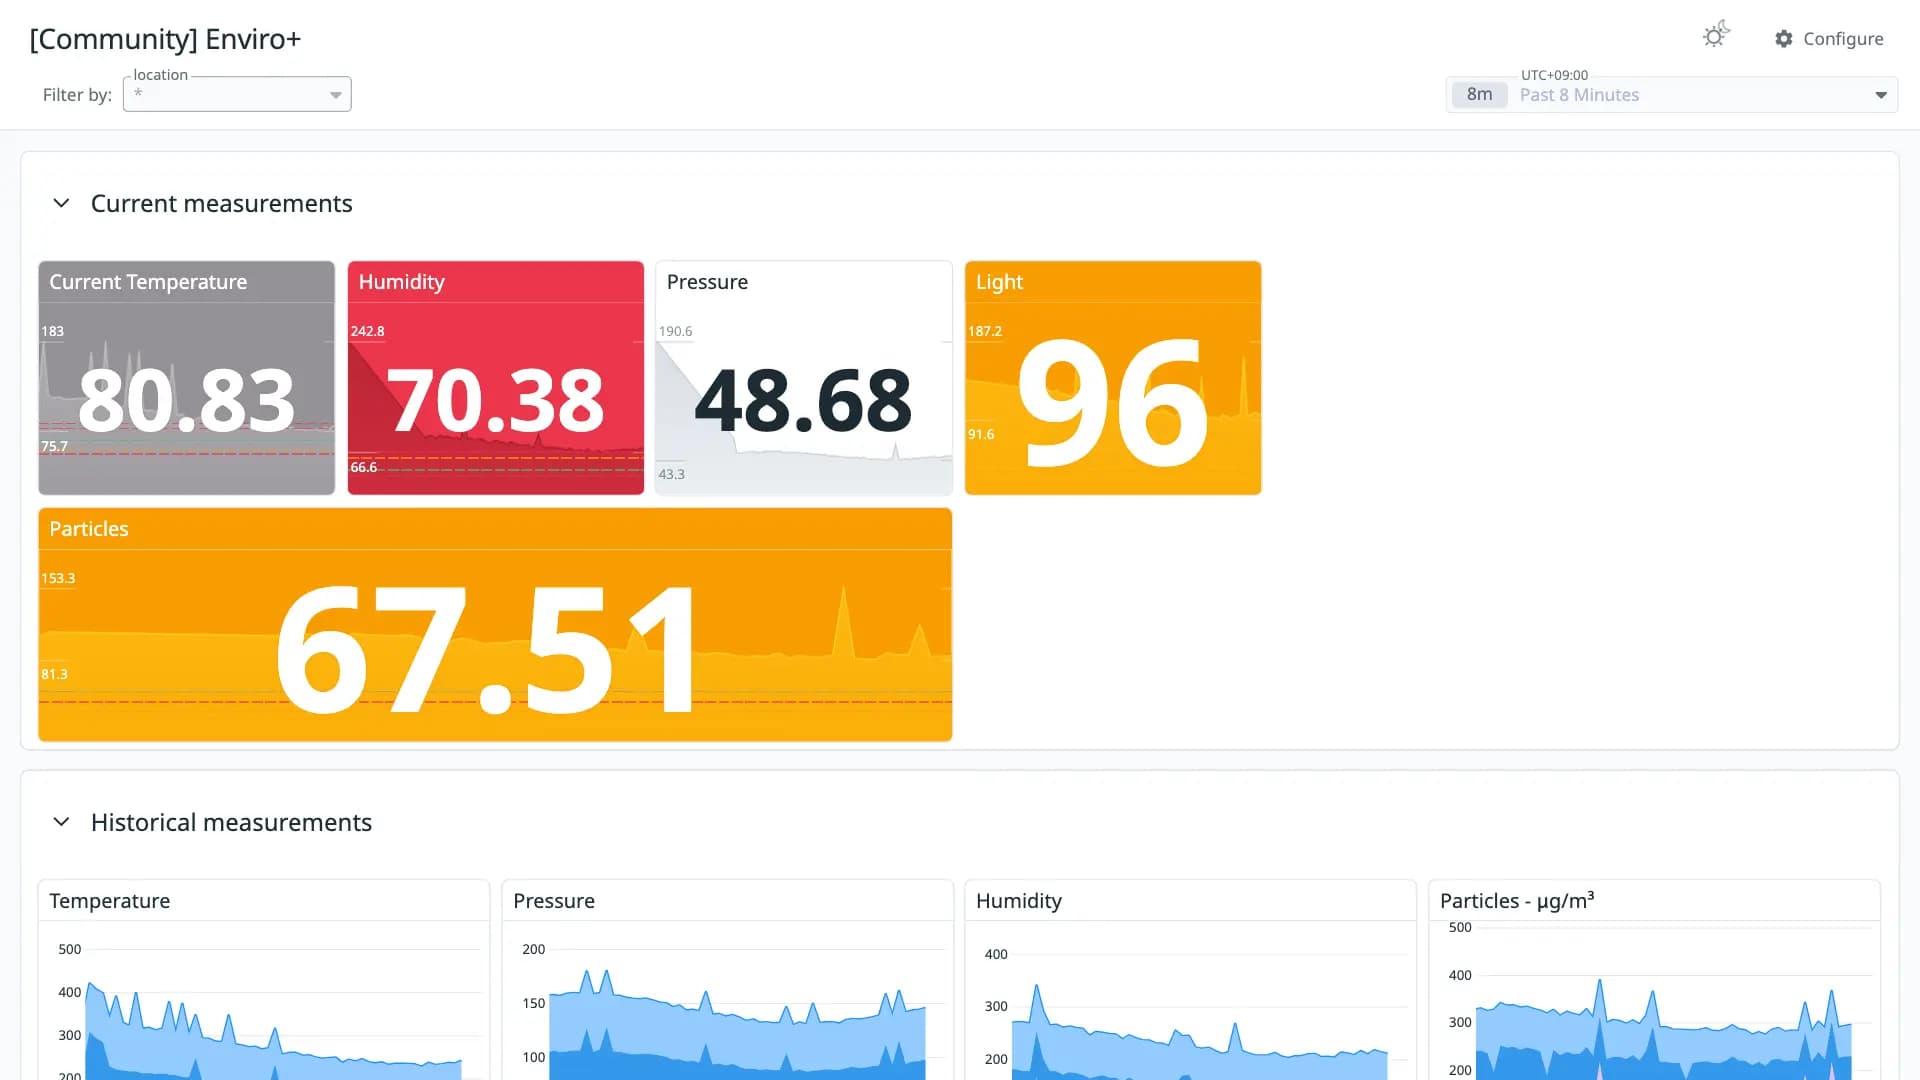Collapse the Historical measurements section
The width and height of the screenshot is (1920, 1080).
[61, 822]
